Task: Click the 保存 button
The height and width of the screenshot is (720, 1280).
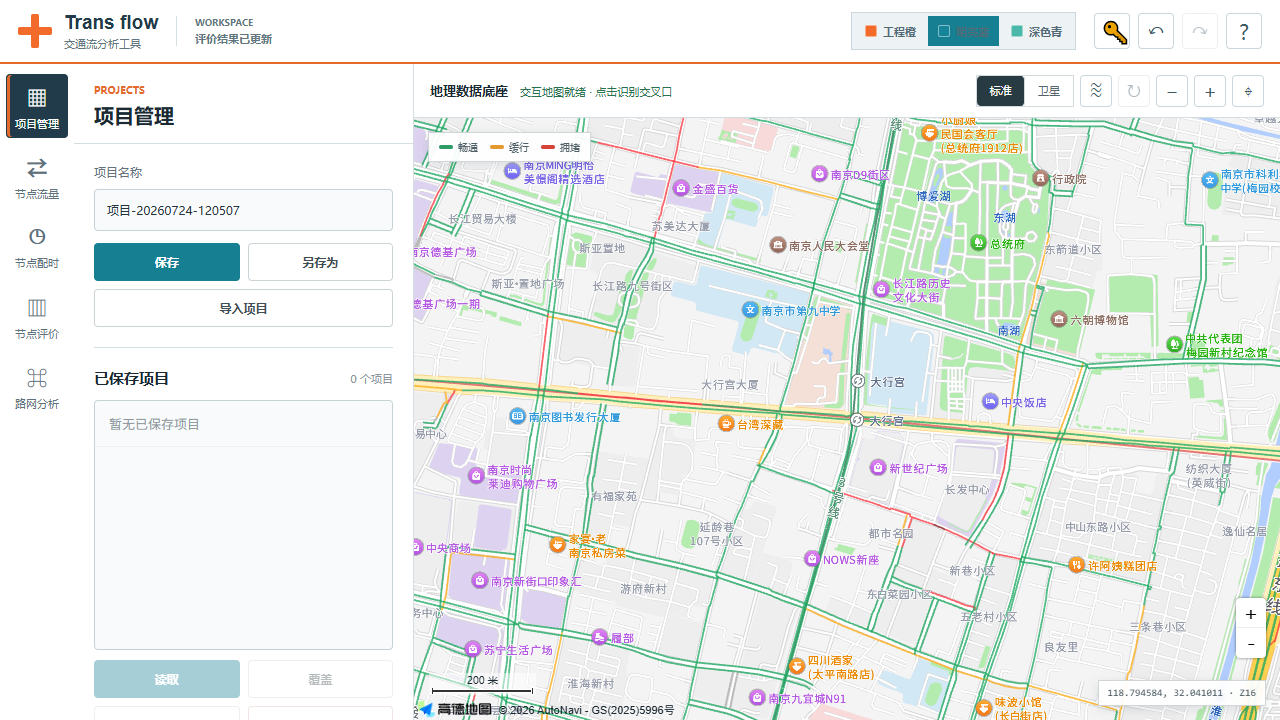Action: 167,262
